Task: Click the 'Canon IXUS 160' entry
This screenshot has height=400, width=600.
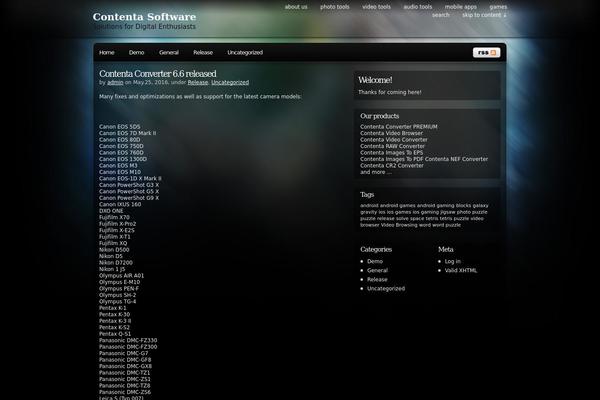Action: (x=120, y=205)
